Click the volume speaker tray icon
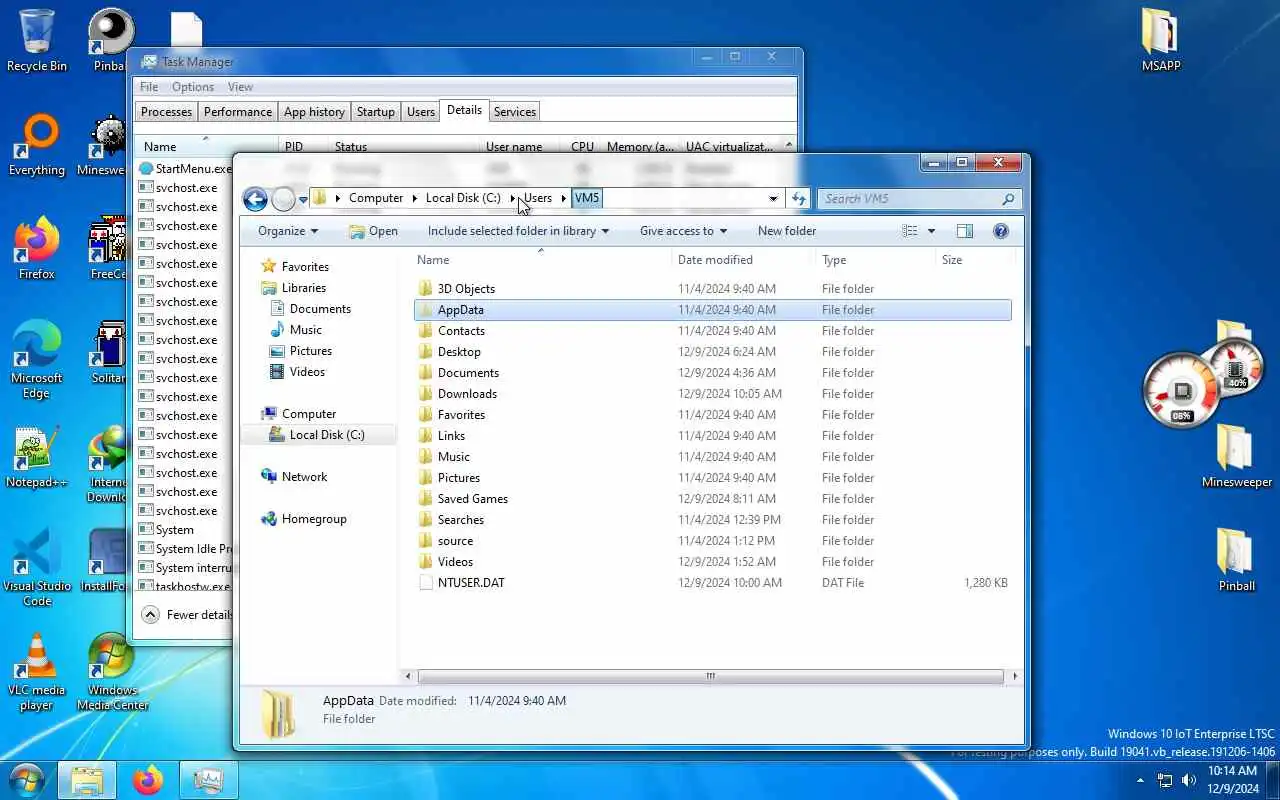The height and width of the screenshot is (800, 1280). pos(1189,780)
